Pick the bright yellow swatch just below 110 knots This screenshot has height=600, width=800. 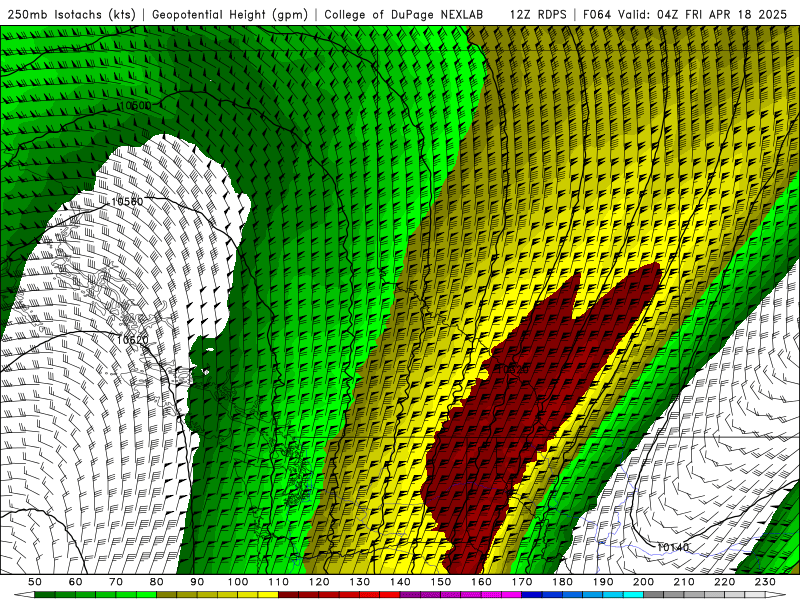click(268, 594)
